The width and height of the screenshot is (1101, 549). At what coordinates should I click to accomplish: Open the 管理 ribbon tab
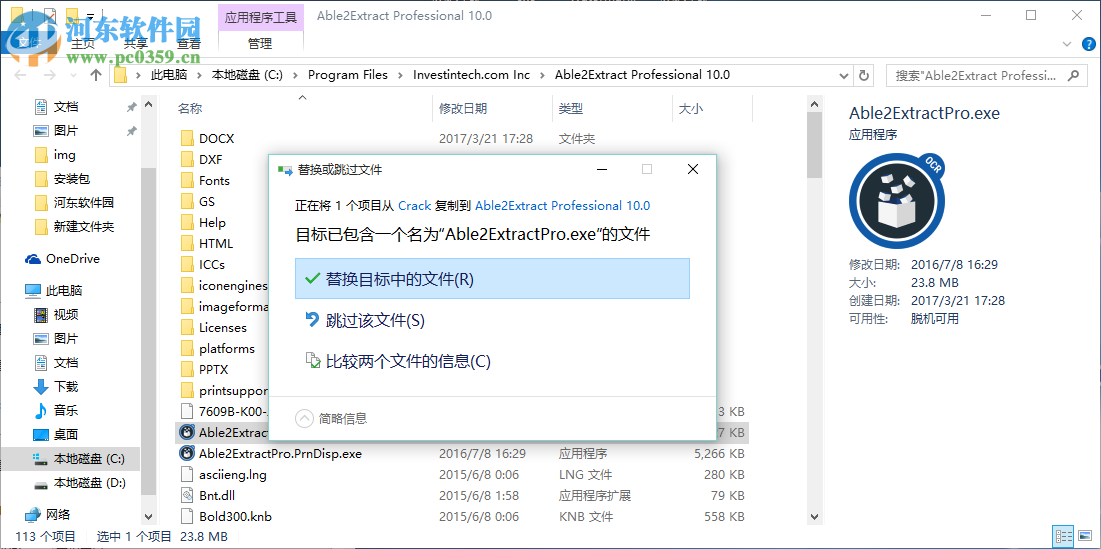260,44
